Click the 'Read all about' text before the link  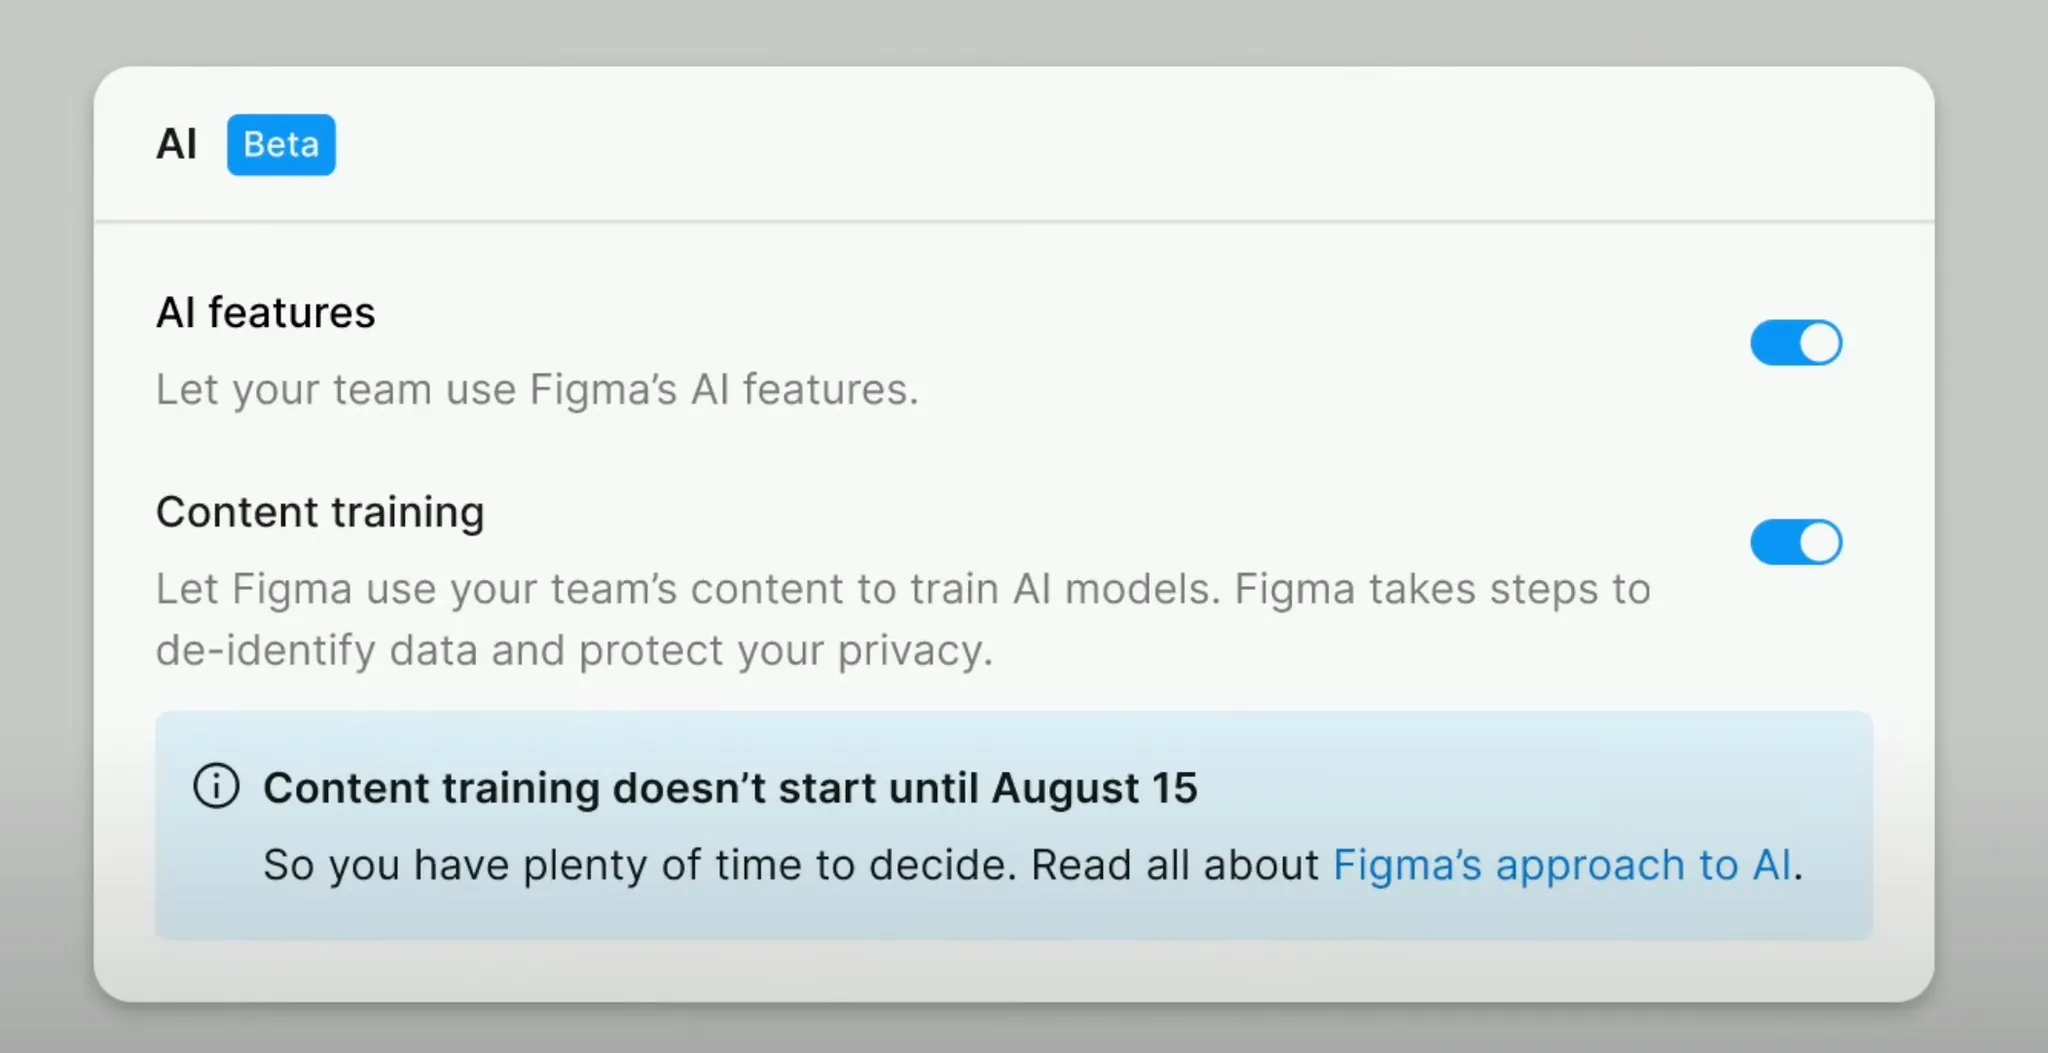point(1175,865)
